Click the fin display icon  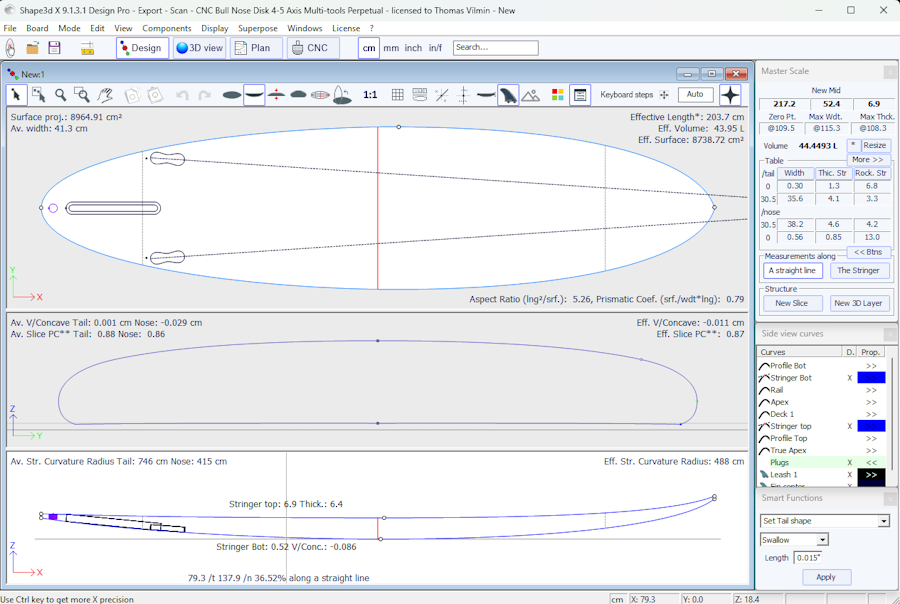point(509,95)
